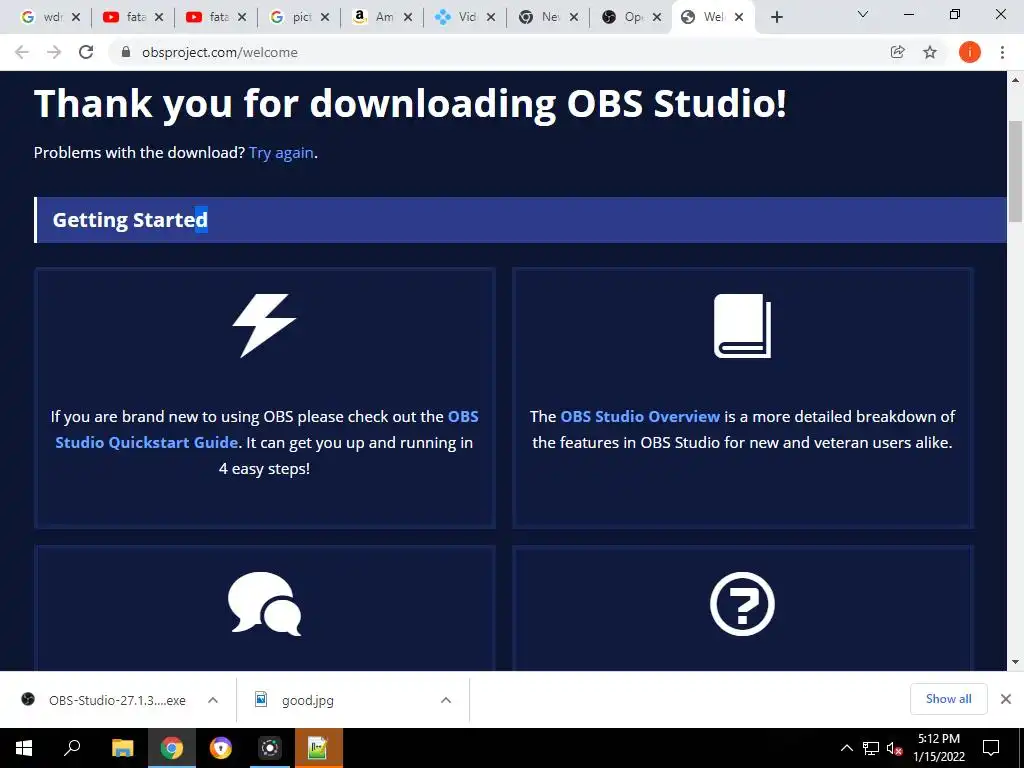
Task: Switch to Chrome in the taskbar
Action: pos(172,748)
